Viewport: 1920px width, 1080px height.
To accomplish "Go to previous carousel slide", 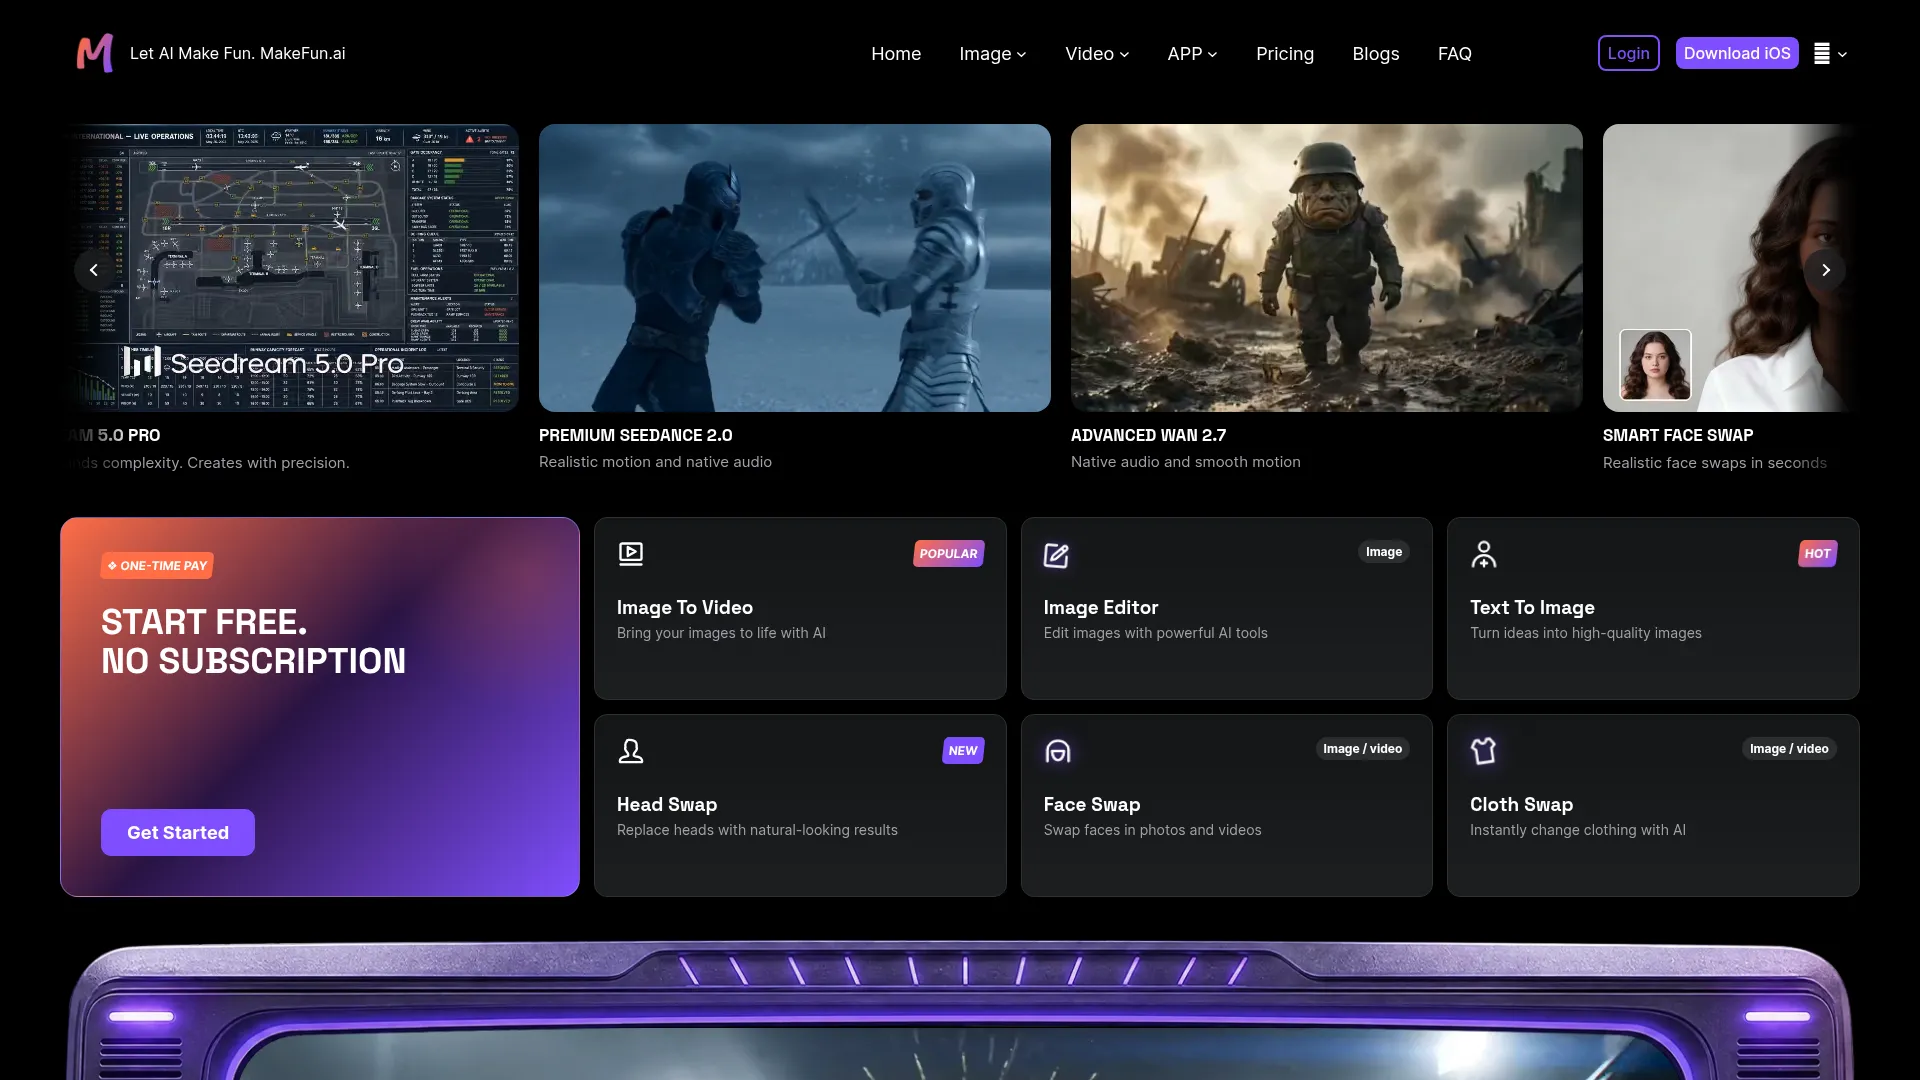I will point(94,270).
